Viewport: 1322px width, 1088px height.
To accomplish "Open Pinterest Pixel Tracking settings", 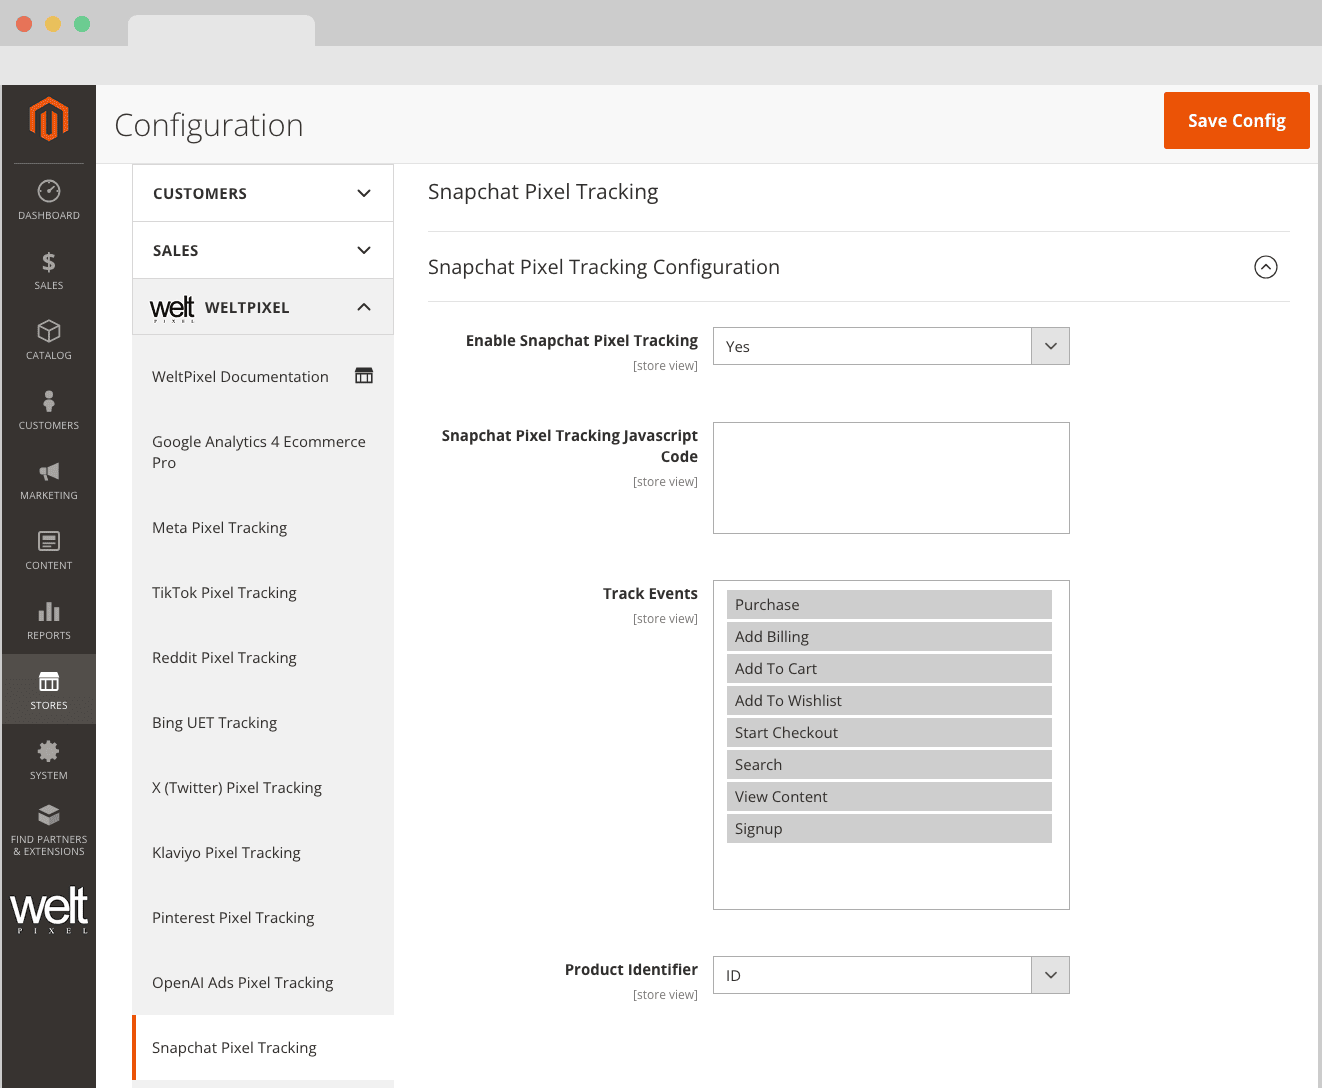I will [263, 918].
